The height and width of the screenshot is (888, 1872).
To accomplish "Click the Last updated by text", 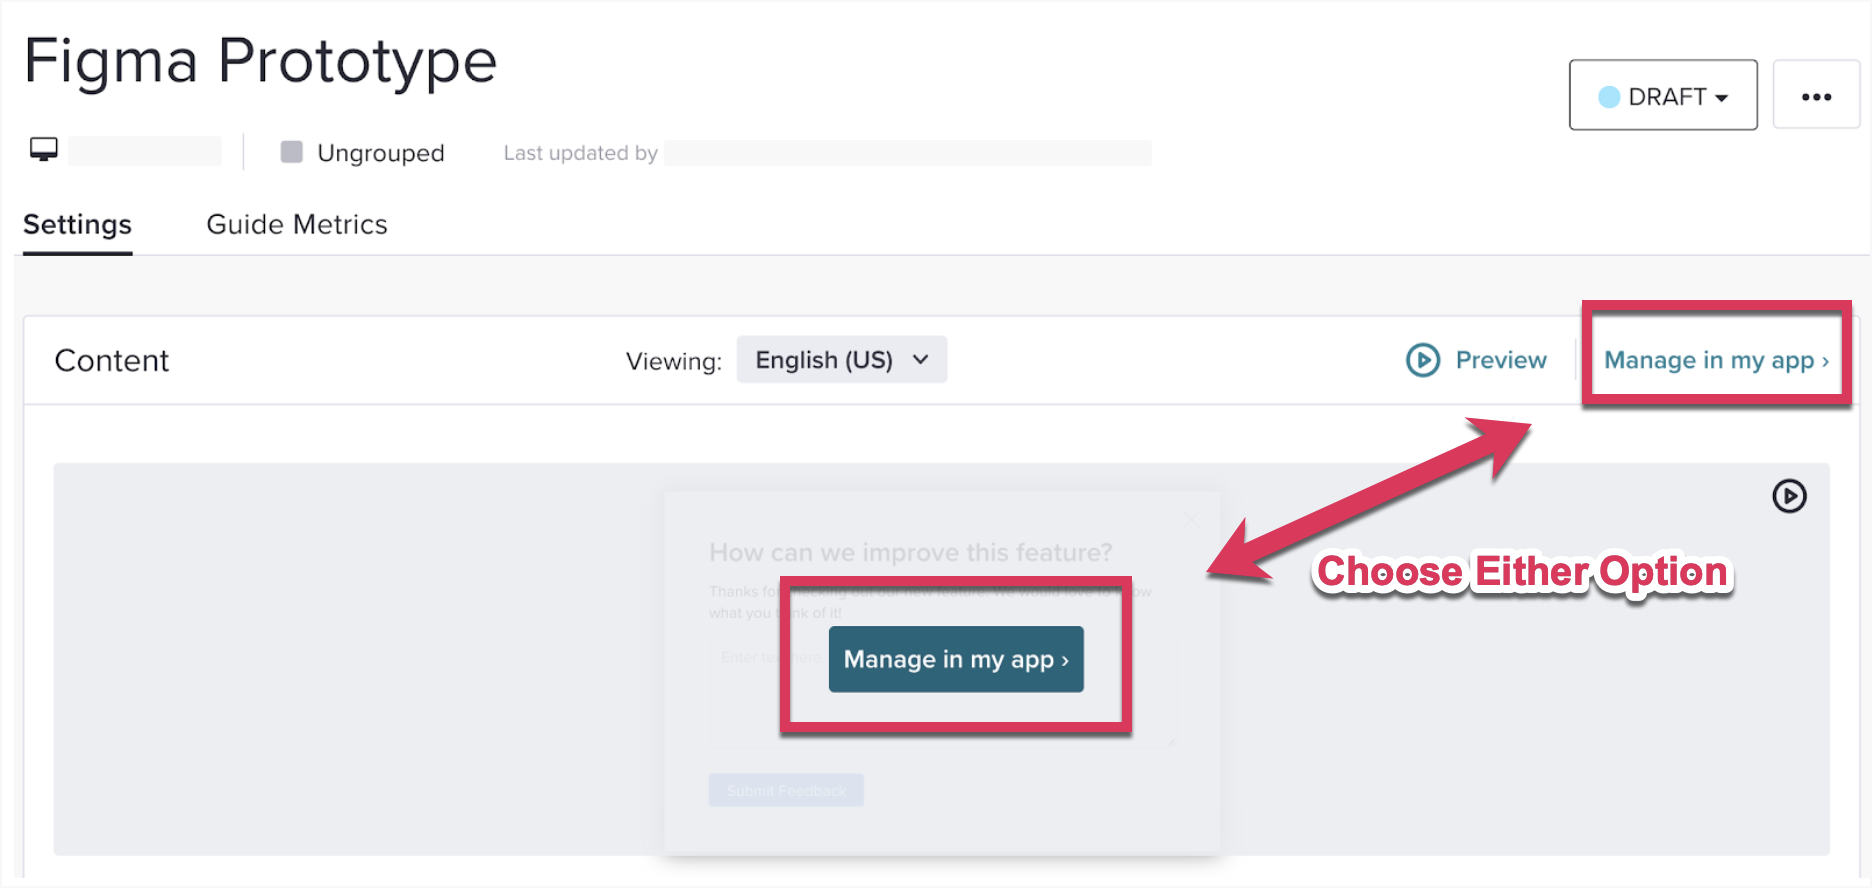I will click(580, 153).
